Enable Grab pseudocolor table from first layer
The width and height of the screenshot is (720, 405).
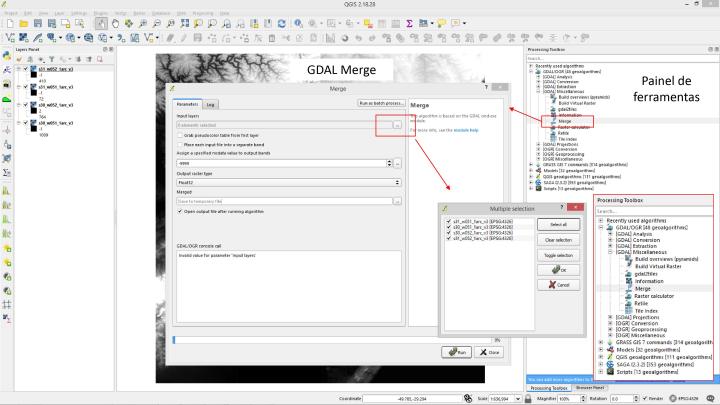pos(180,135)
